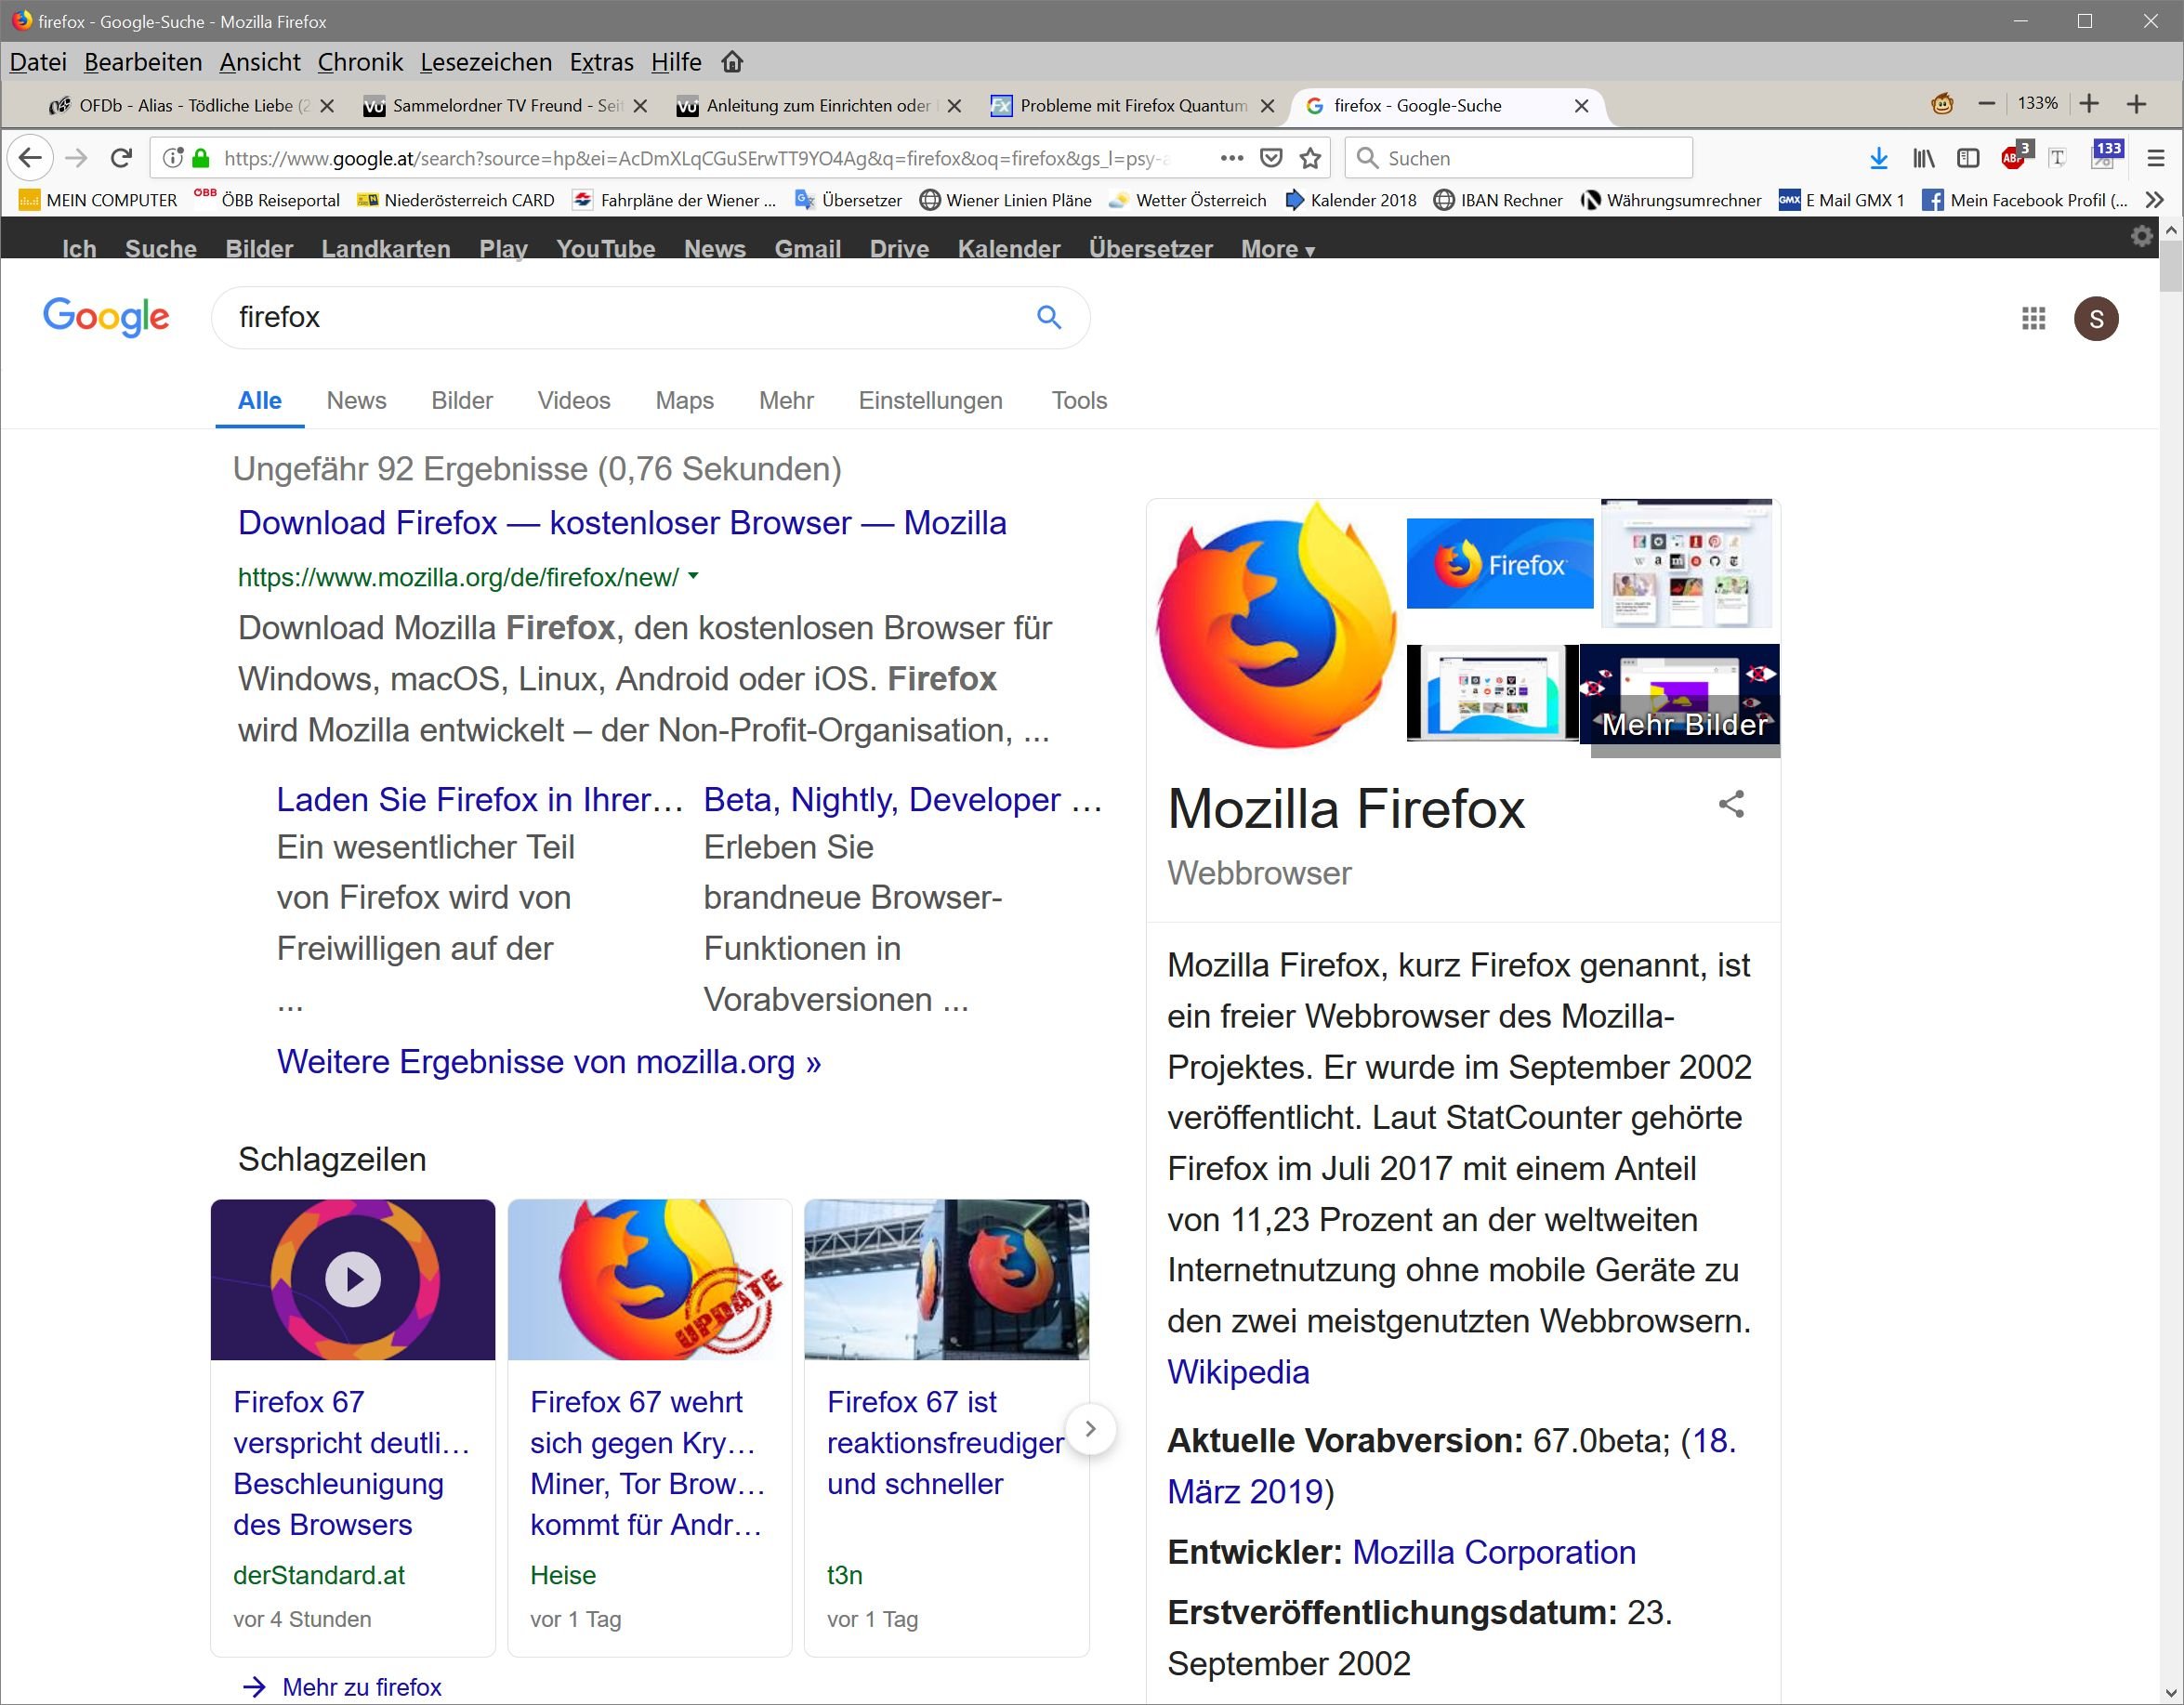This screenshot has height=1705, width=2184.
Task: Click the reload page icon
Action: [x=121, y=158]
